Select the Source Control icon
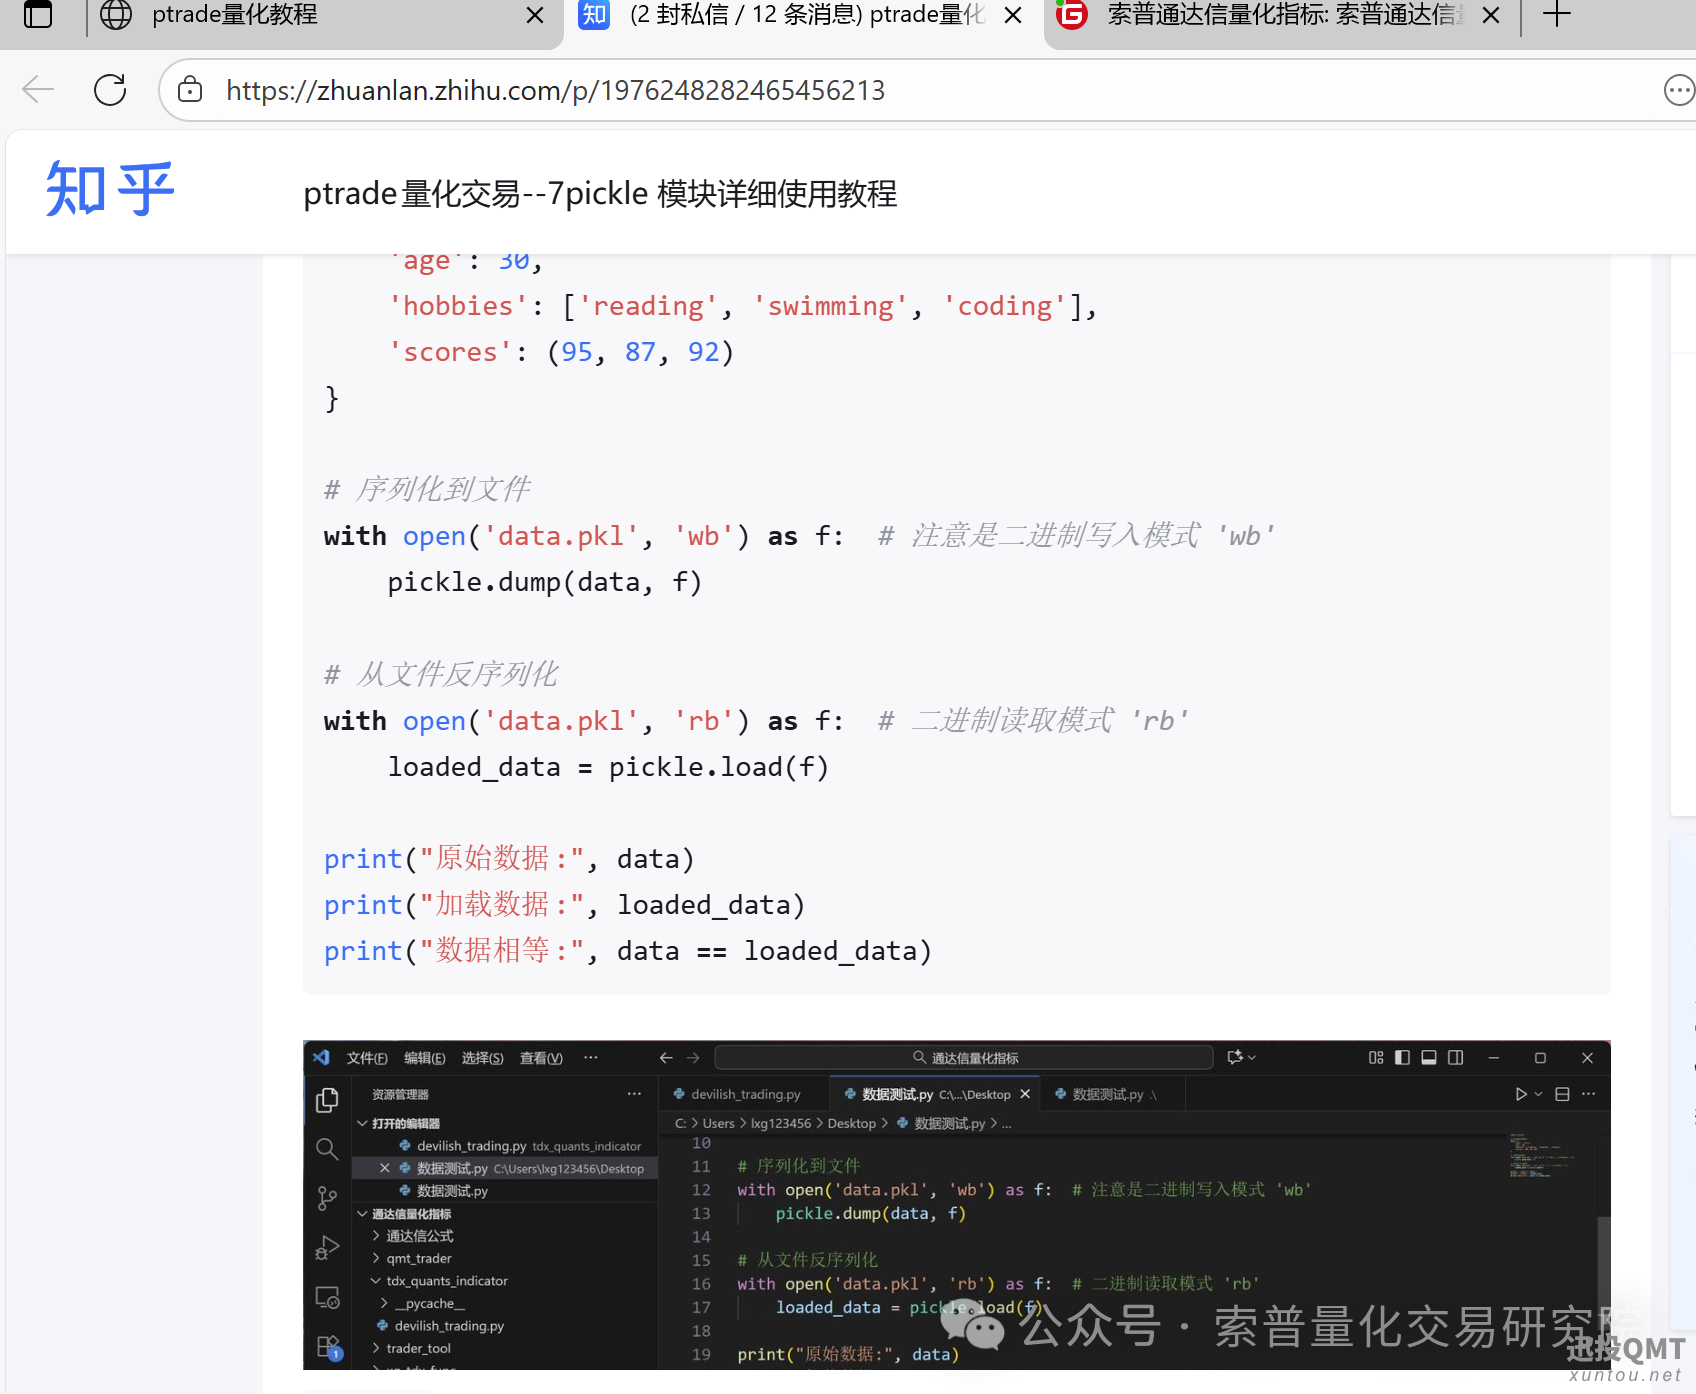This screenshot has height=1394, width=1696. (x=327, y=1196)
